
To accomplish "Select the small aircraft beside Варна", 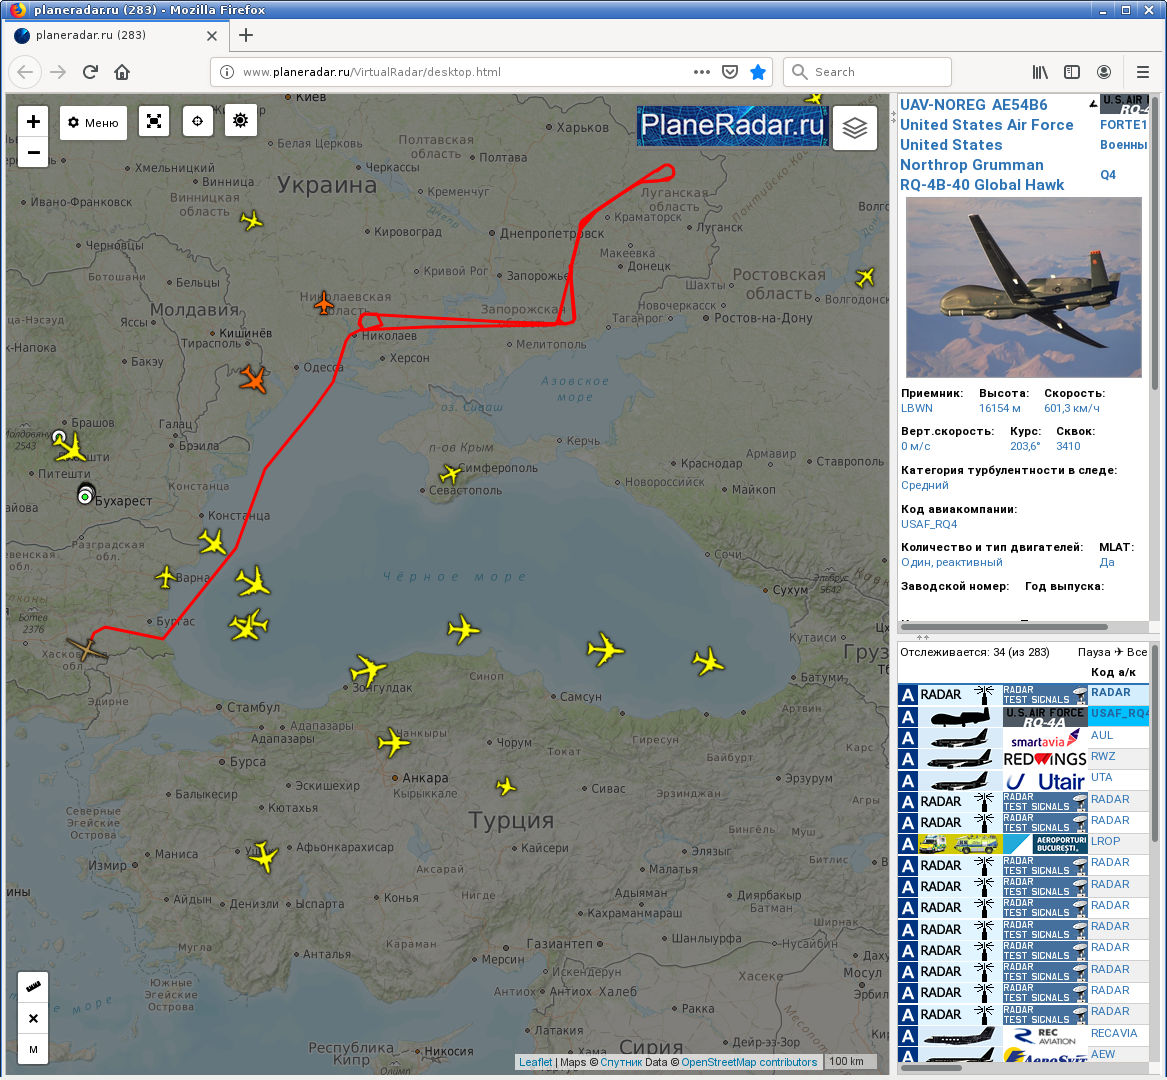I will coord(165,576).
